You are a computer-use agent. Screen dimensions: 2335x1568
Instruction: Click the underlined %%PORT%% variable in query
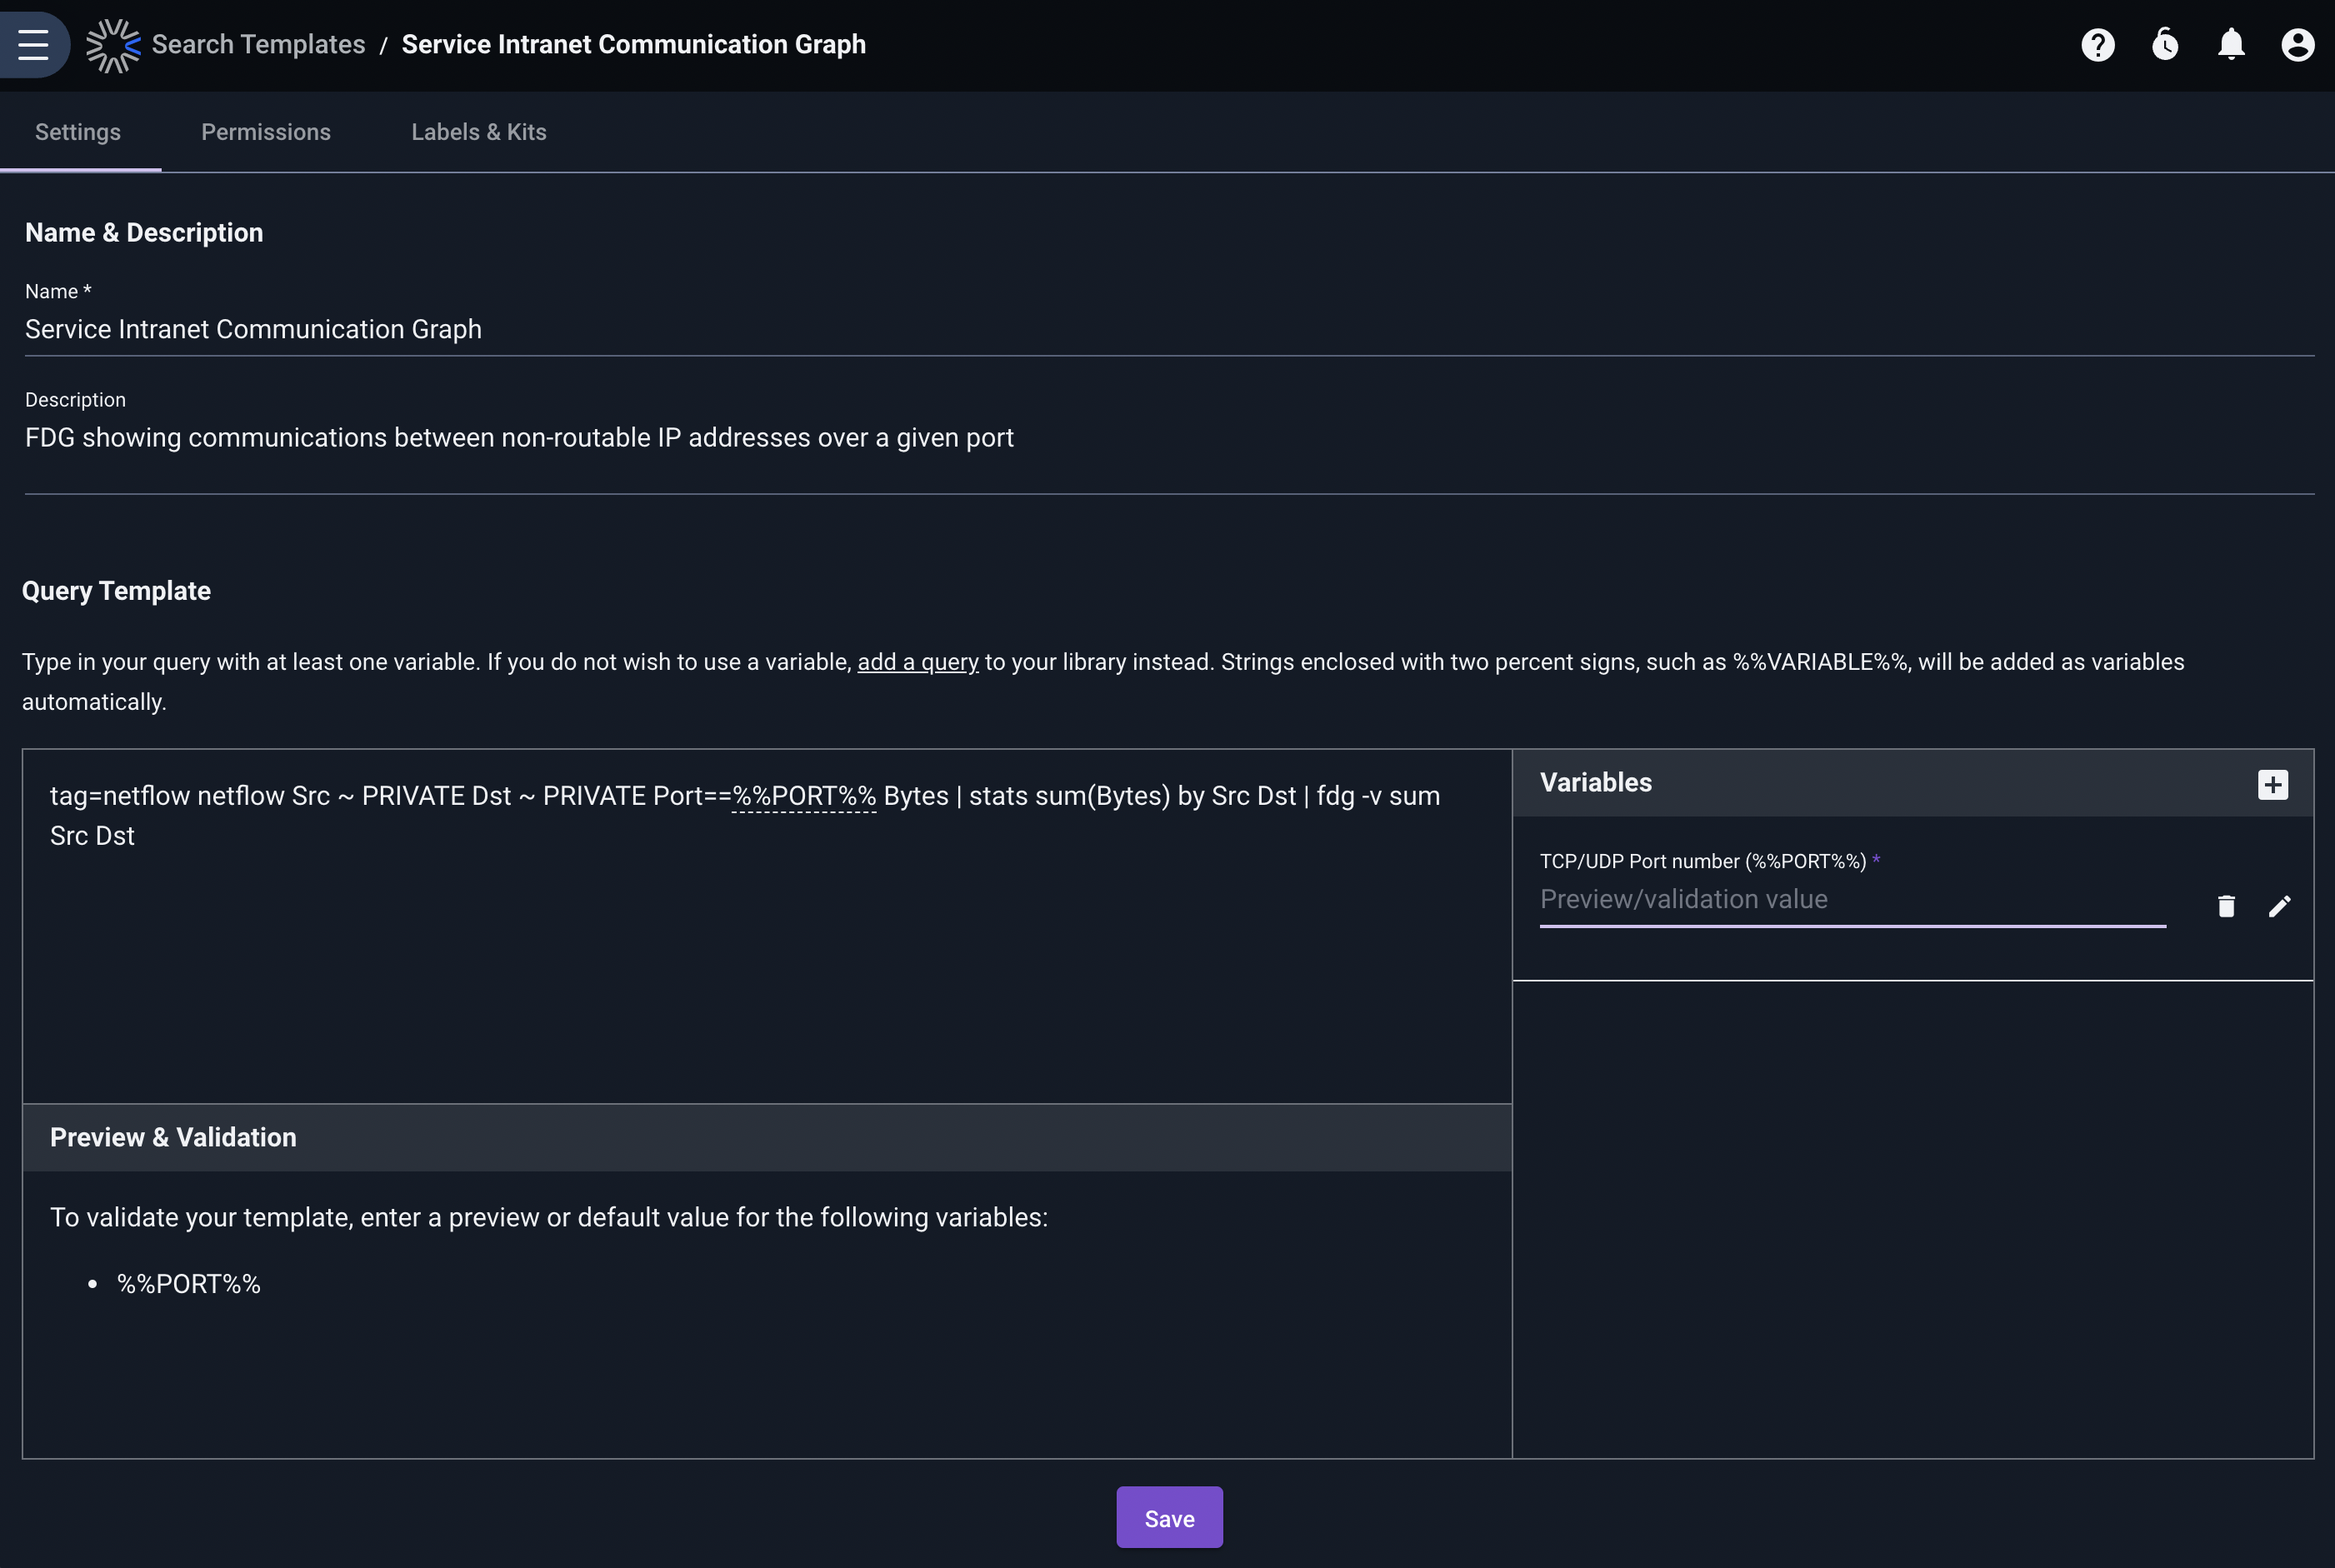[x=804, y=796]
